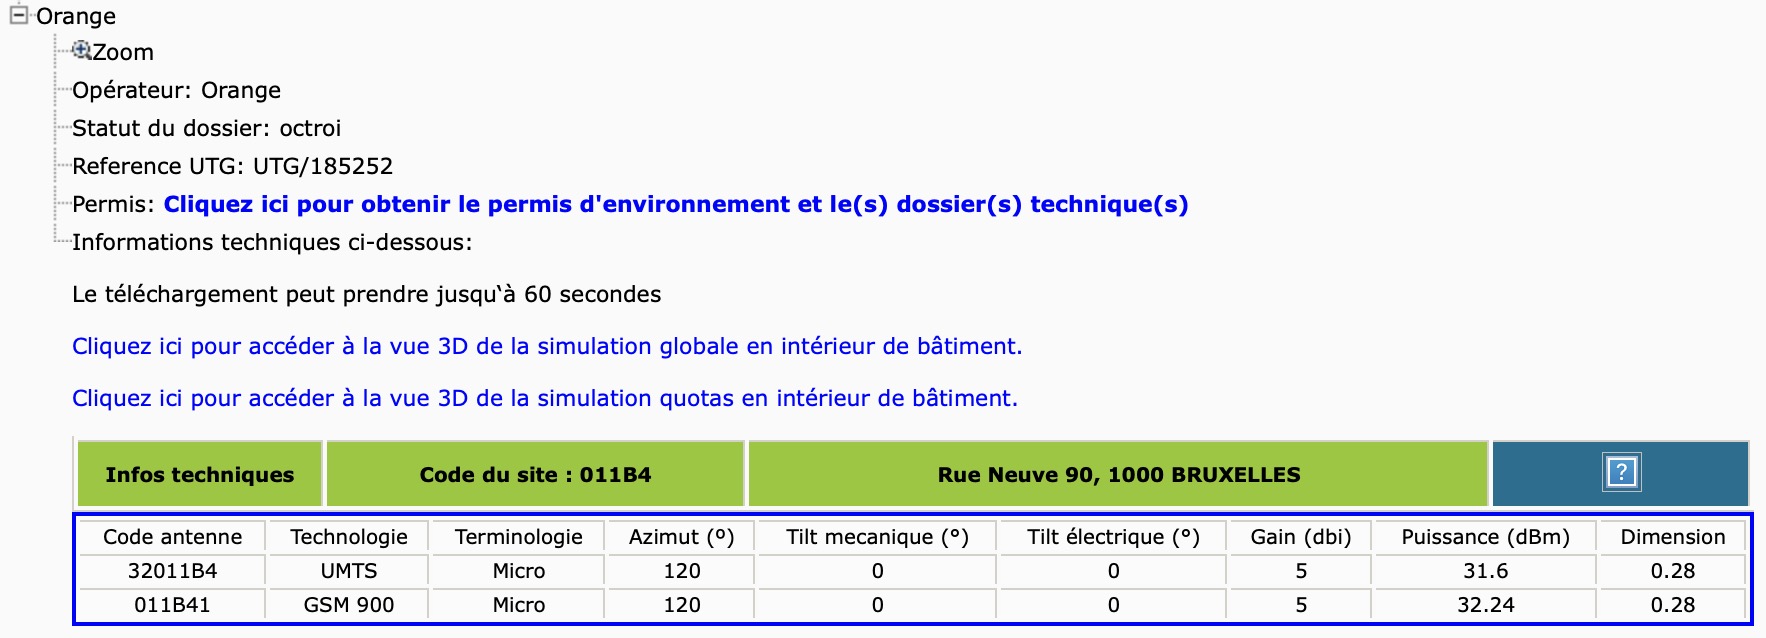Click the Rue Neuve 90, 1000 BRUXELLES address
Image resolution: width=1766 pixels, height=638 pixels.
click(1119, 474)
